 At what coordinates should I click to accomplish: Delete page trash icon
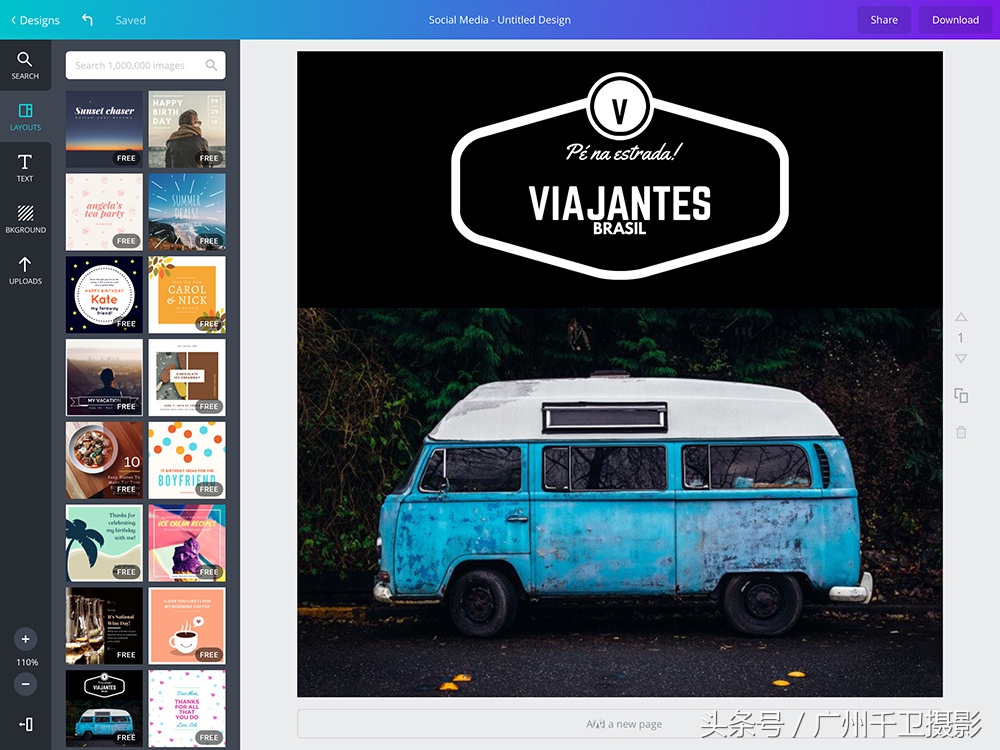(961, 432)
